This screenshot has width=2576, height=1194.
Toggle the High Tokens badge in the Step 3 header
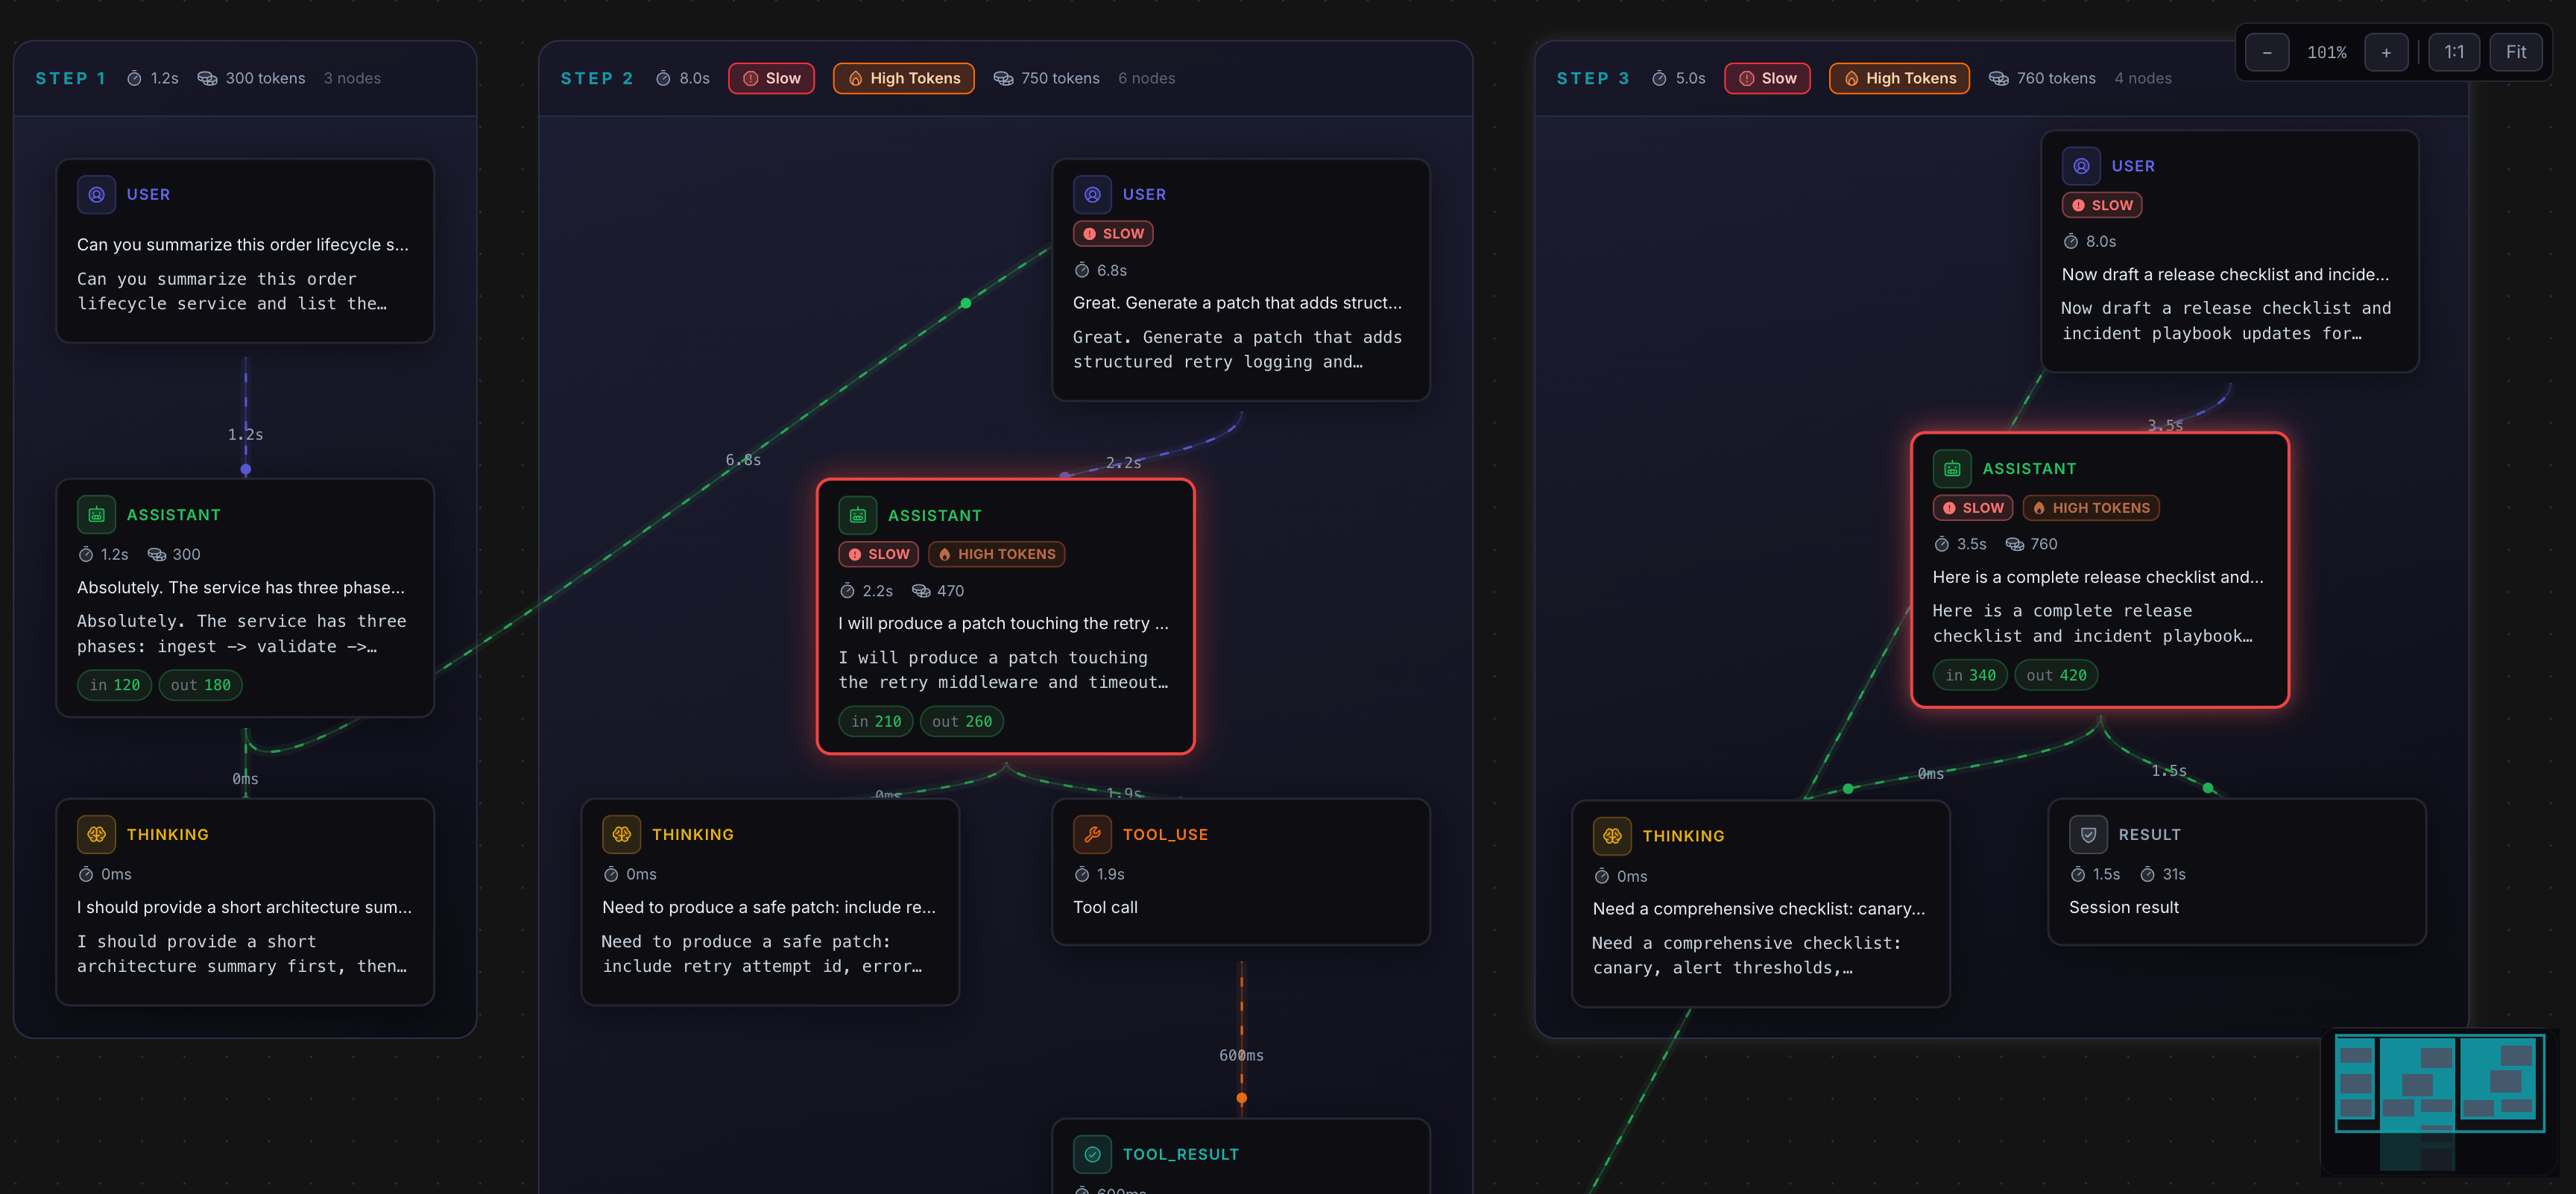pos(1898,78)
